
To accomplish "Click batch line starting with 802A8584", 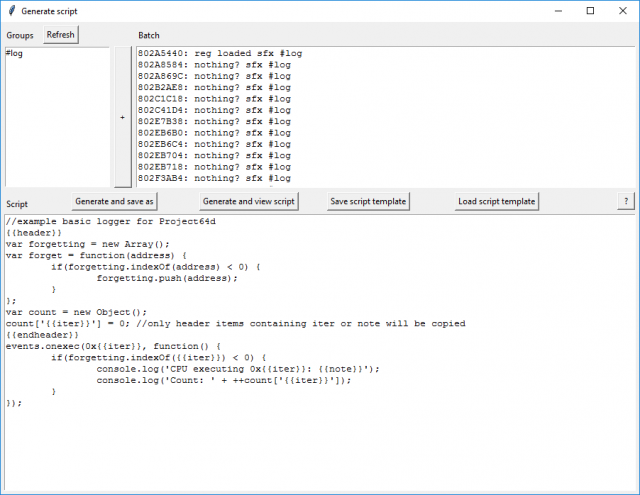I will point(214,64).
